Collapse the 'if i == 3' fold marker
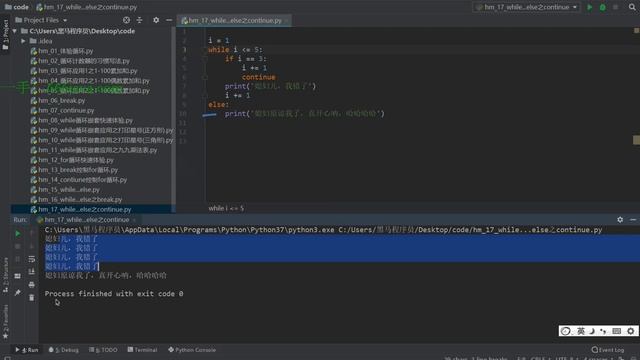Screen dimensions: 640x360 (205, 59)
